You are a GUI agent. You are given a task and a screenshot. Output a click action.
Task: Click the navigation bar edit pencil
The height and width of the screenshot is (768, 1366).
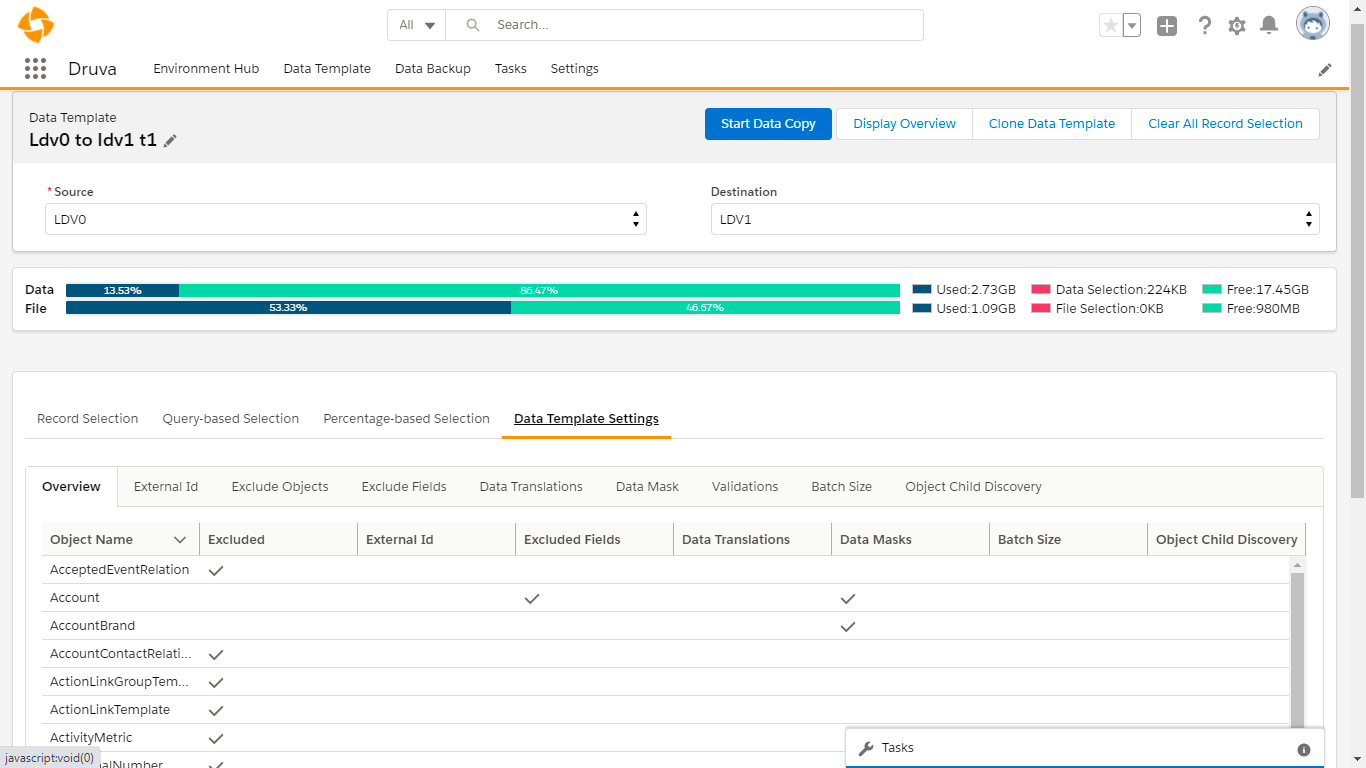coord(1325,69)
